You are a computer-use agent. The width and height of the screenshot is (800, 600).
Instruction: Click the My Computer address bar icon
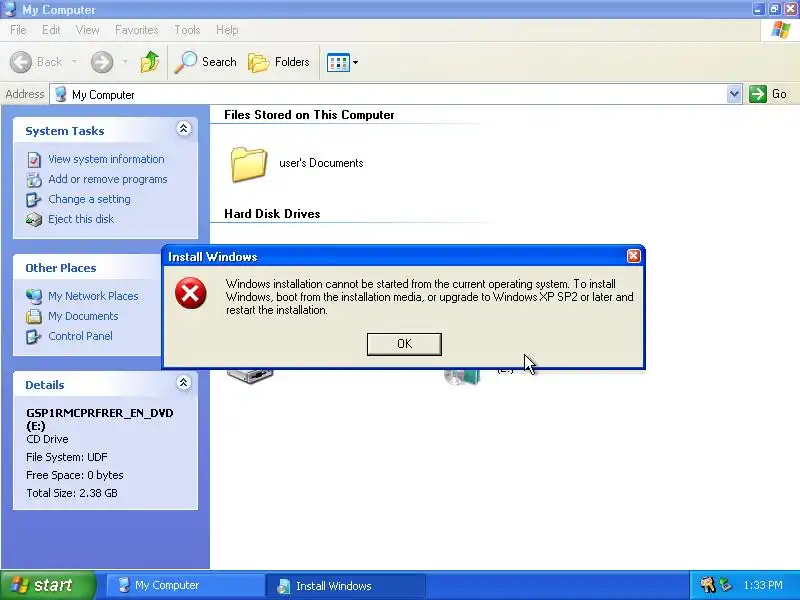coord(61,94)
